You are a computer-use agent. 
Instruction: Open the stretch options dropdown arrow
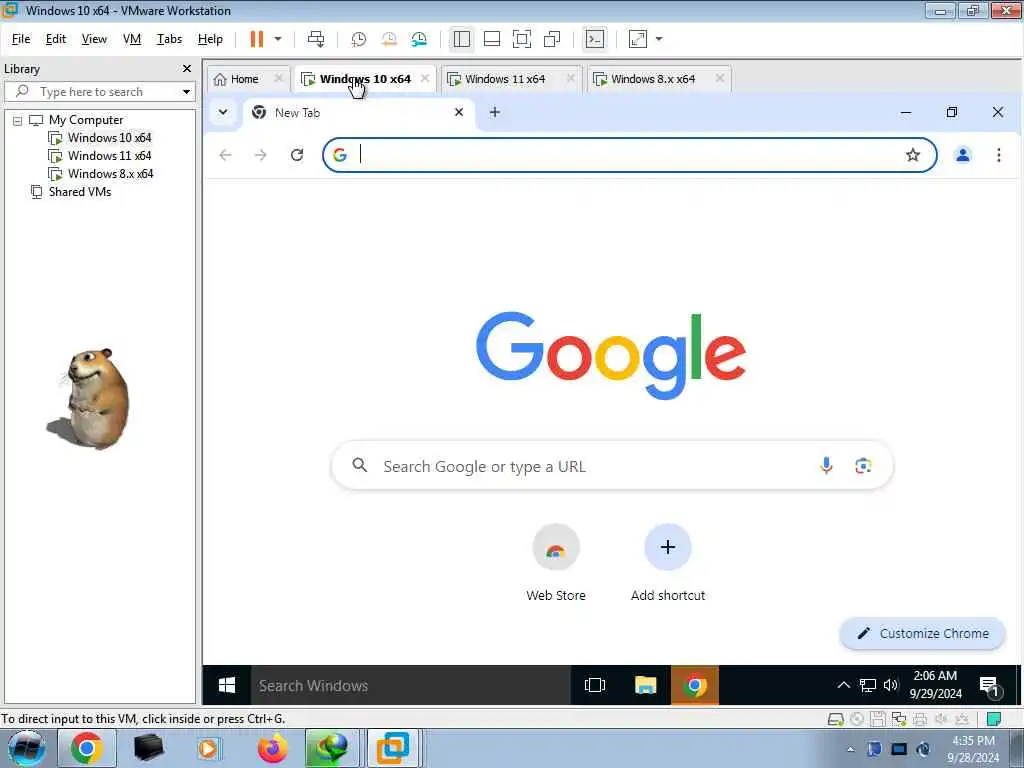coord(659,39)
